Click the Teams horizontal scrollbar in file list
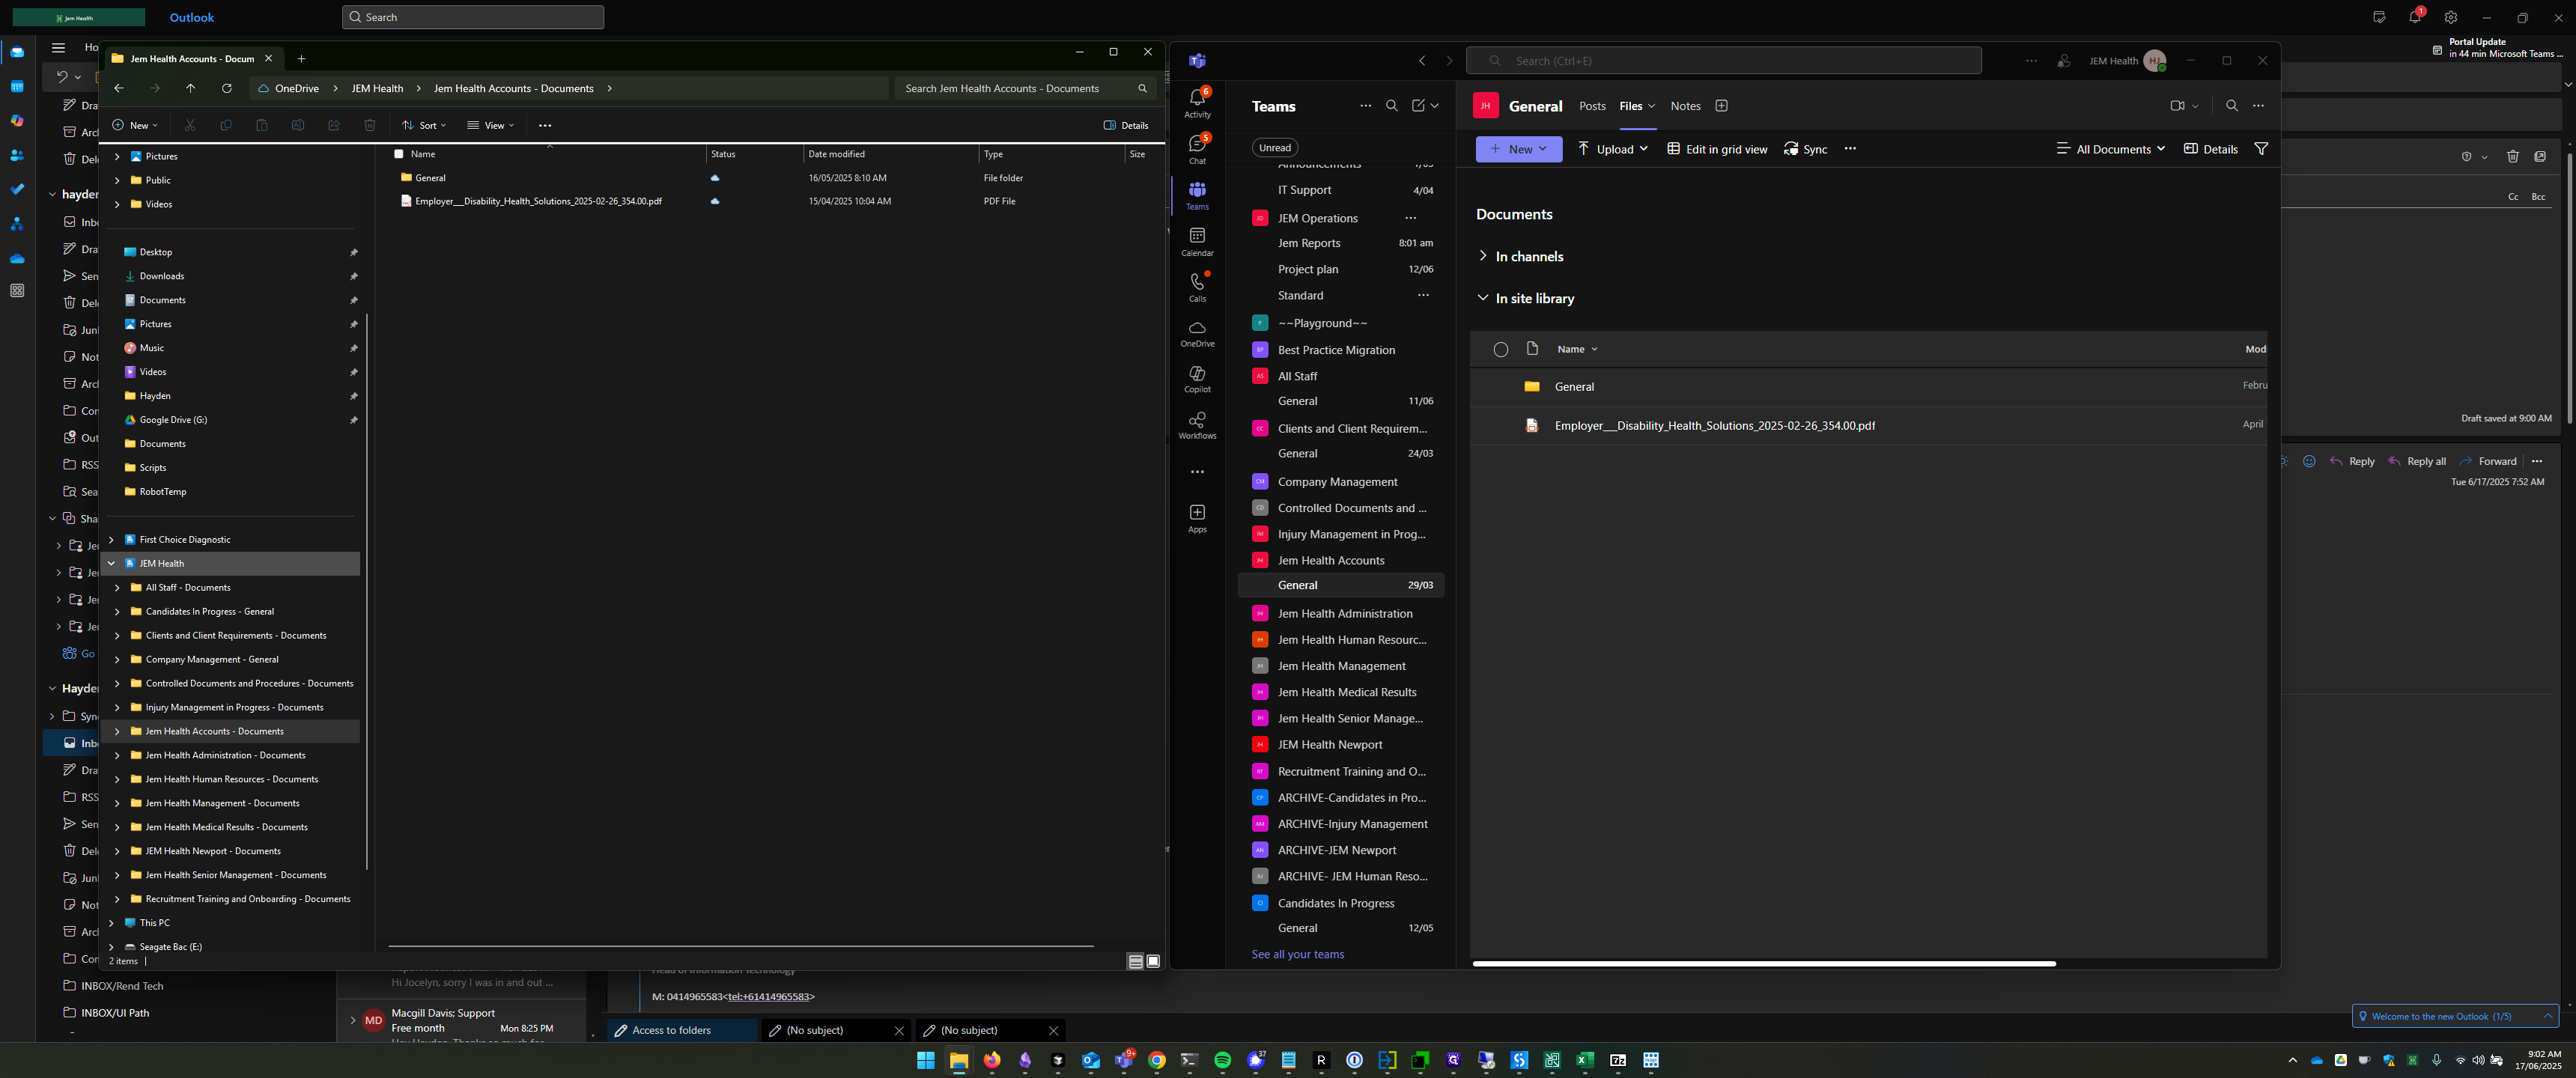The image size is (2576, 1078). click(1763, 964)
